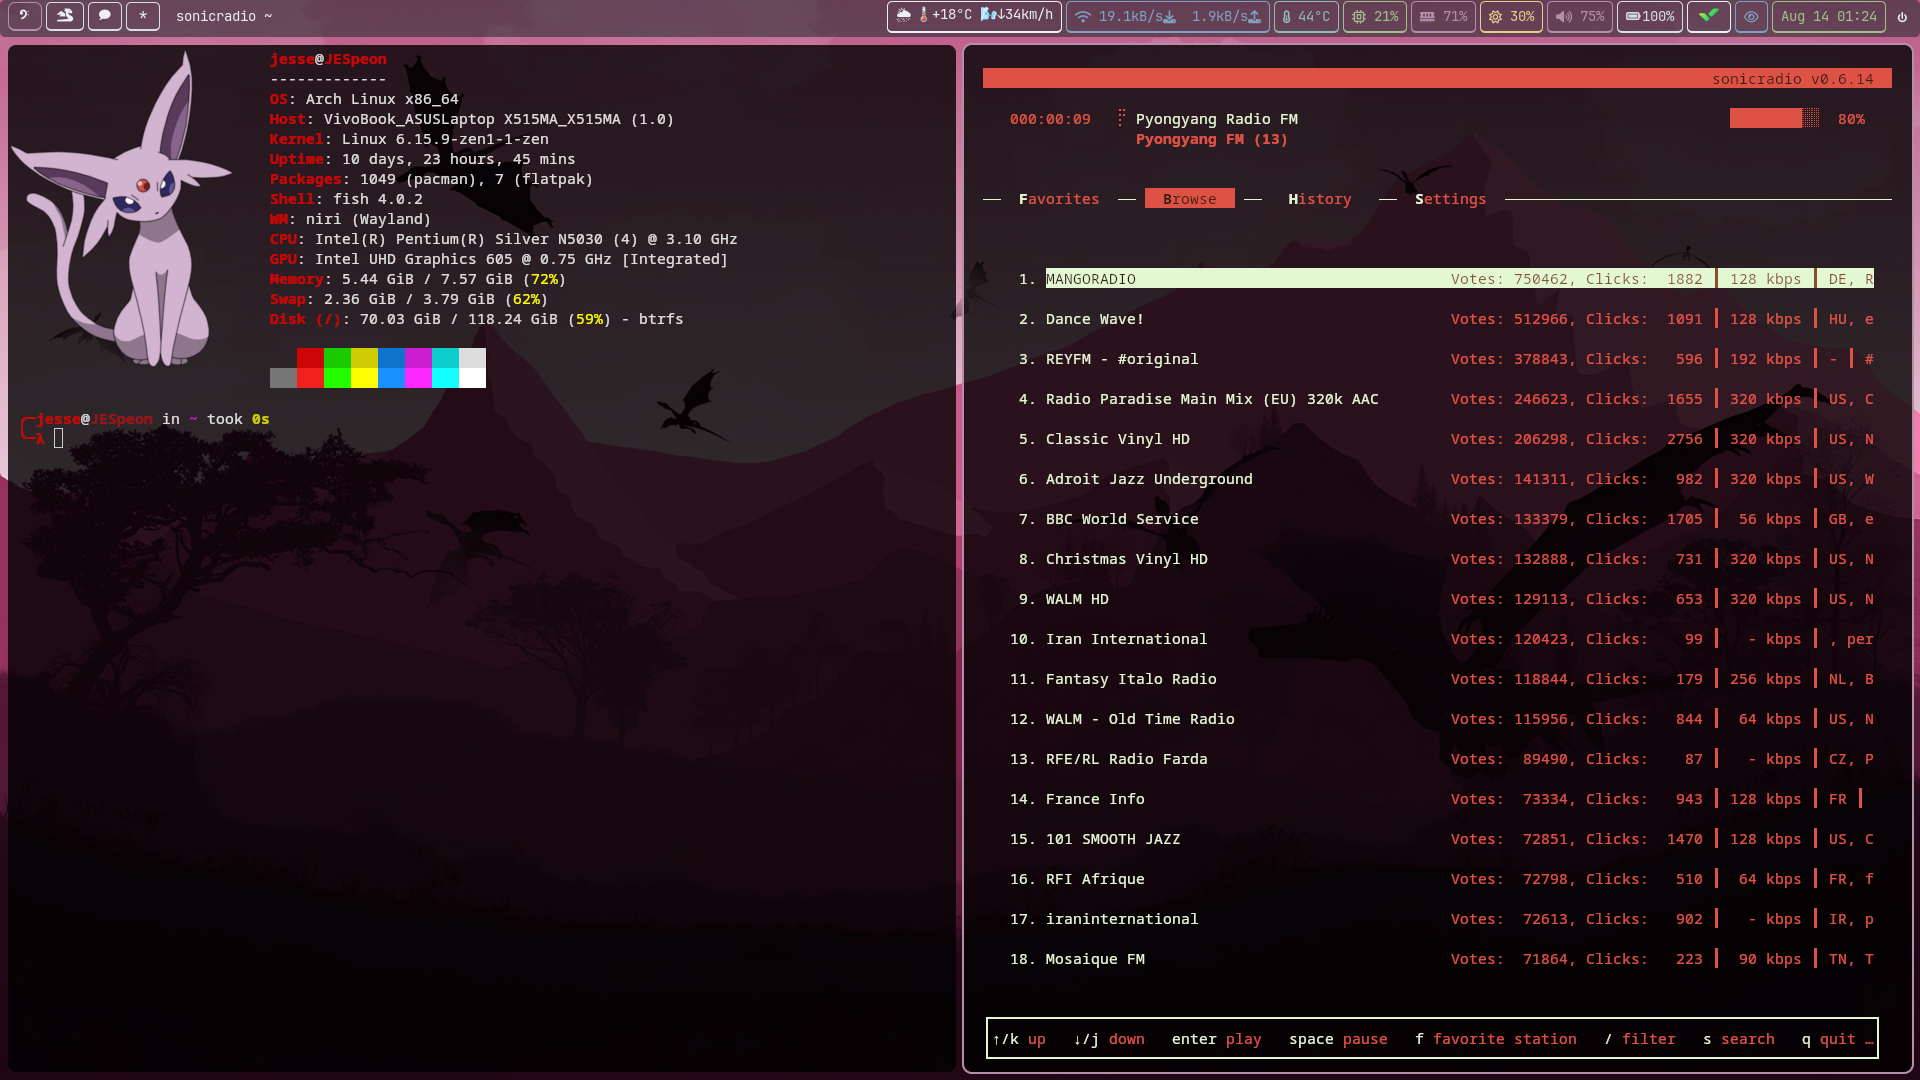Switch to the chat bubble workspace
The height and width of the screenshot is (1080, 1920).
(105, 16)
